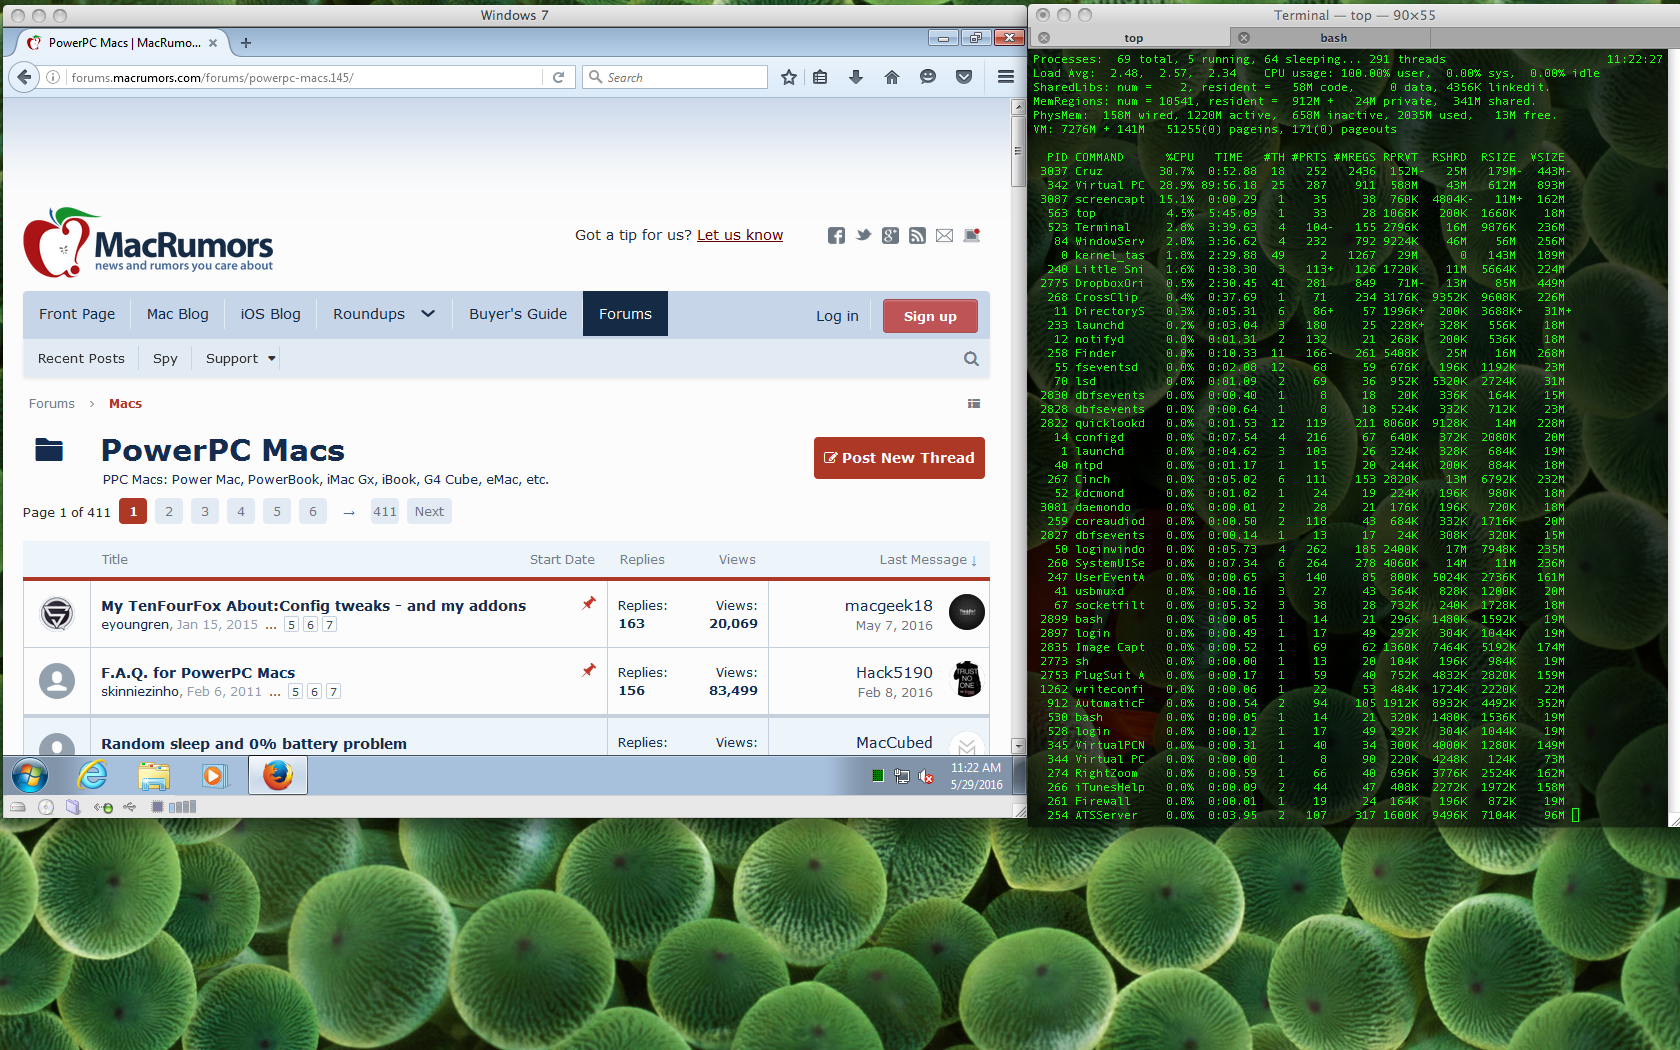Follow the 'Let us know' tip link
Viewport: 1680px width, 1050px height.
pyautogui.click(x=740, y=235)
